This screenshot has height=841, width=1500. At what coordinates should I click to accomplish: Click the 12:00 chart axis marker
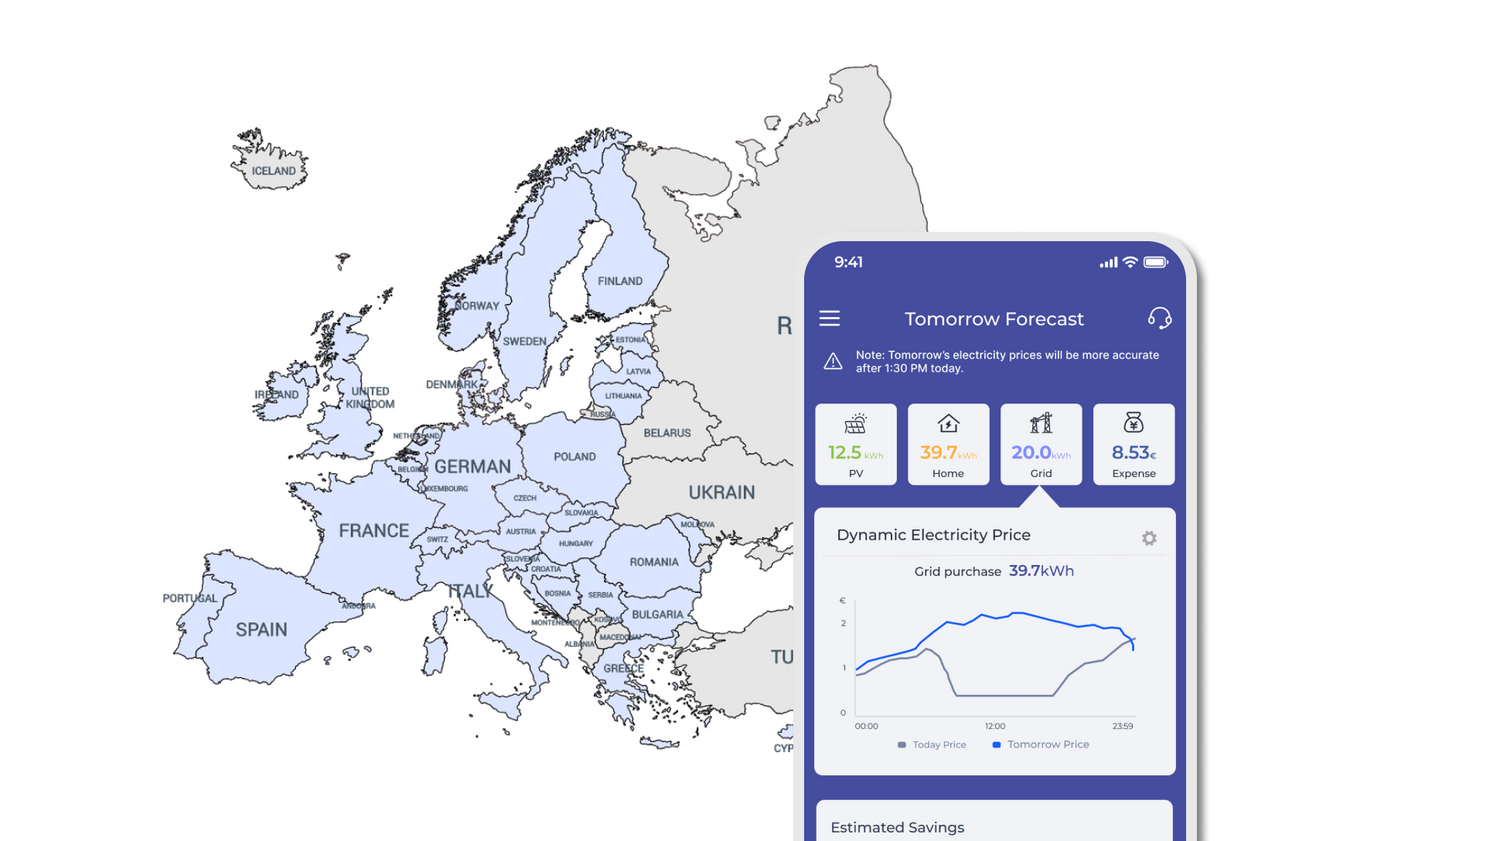[x=995, y=726]
